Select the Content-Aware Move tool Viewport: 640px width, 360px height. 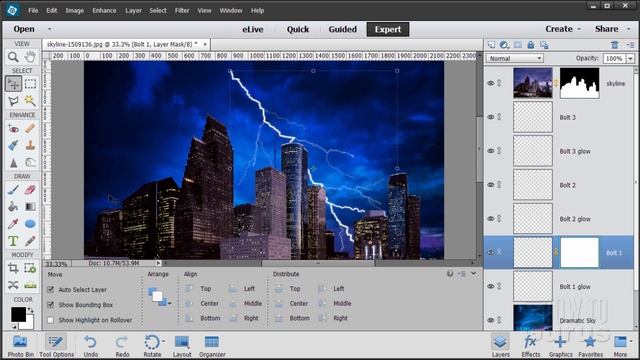[13, 285]
